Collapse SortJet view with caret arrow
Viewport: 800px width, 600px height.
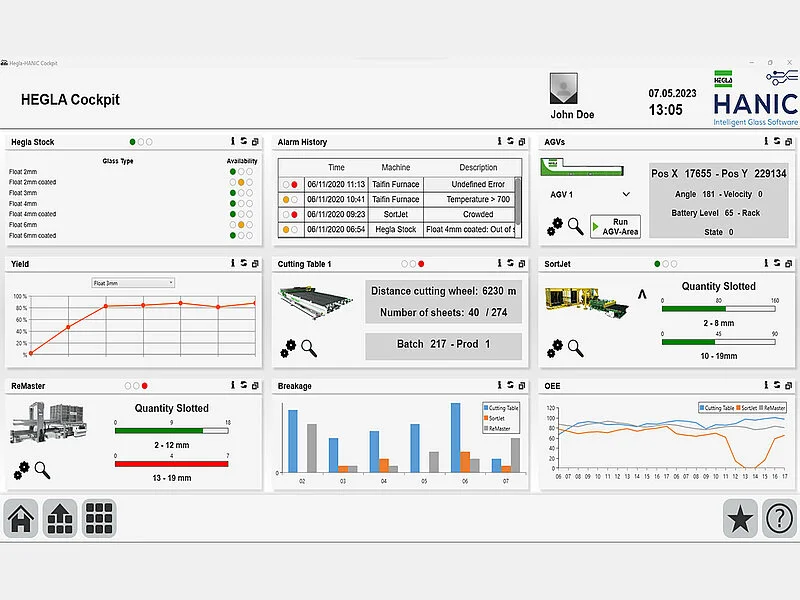tap(642, 294)
